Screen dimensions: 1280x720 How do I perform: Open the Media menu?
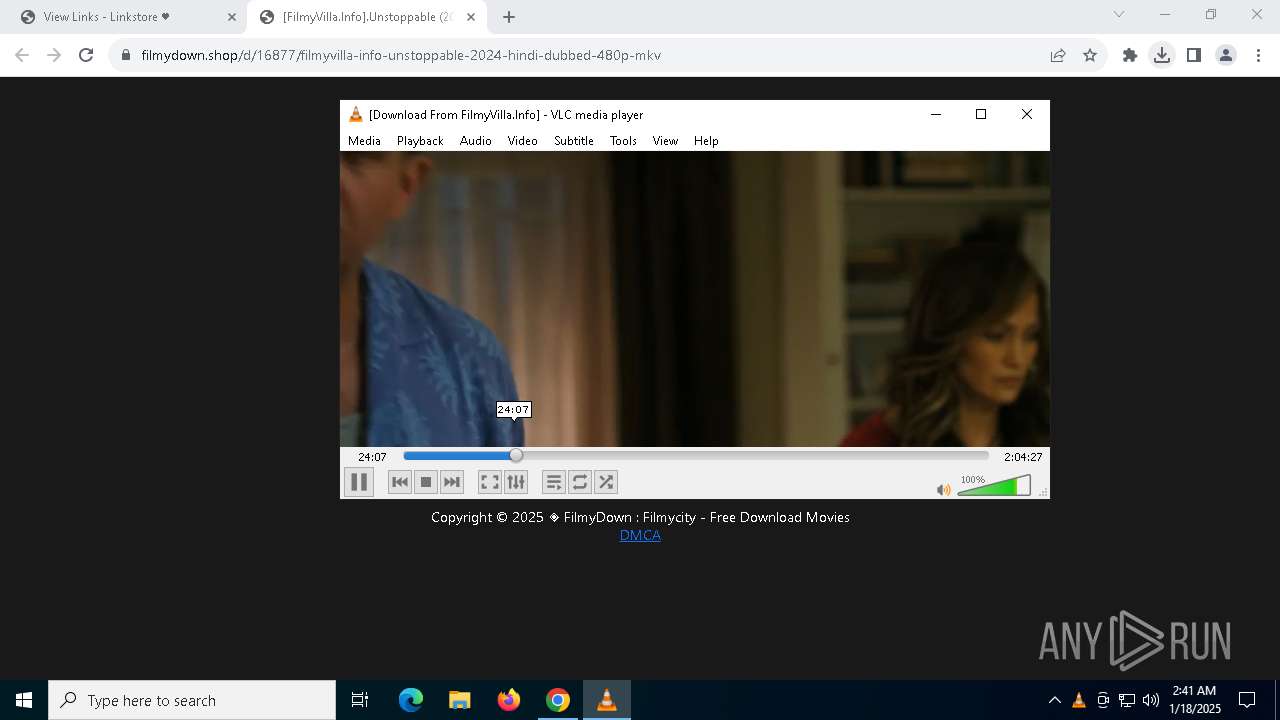[x=364, y=141]
